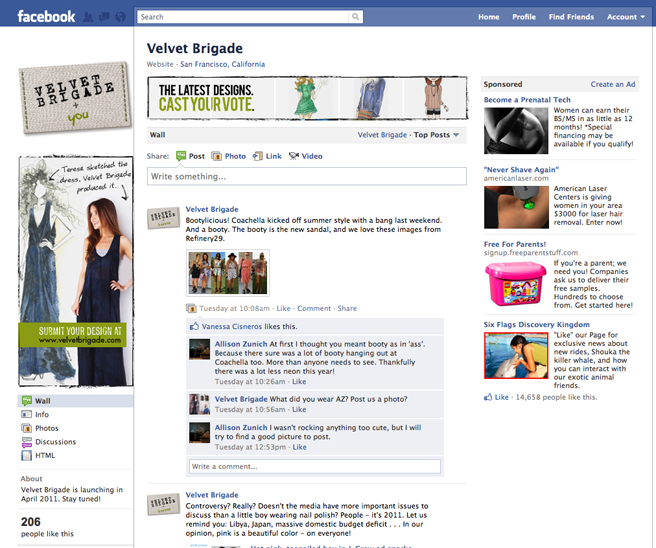
Task: Click the Website link under page title
Action: tap(160, 64)
